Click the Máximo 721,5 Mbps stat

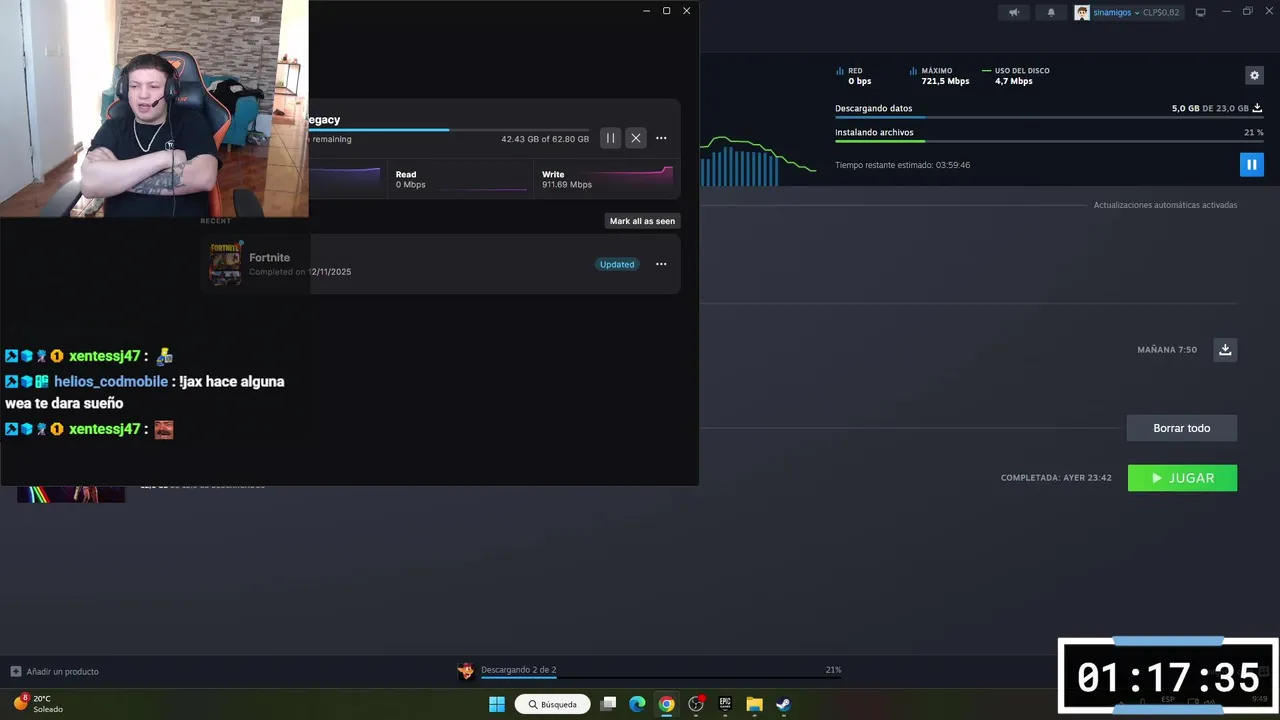(x=939, y=76)
